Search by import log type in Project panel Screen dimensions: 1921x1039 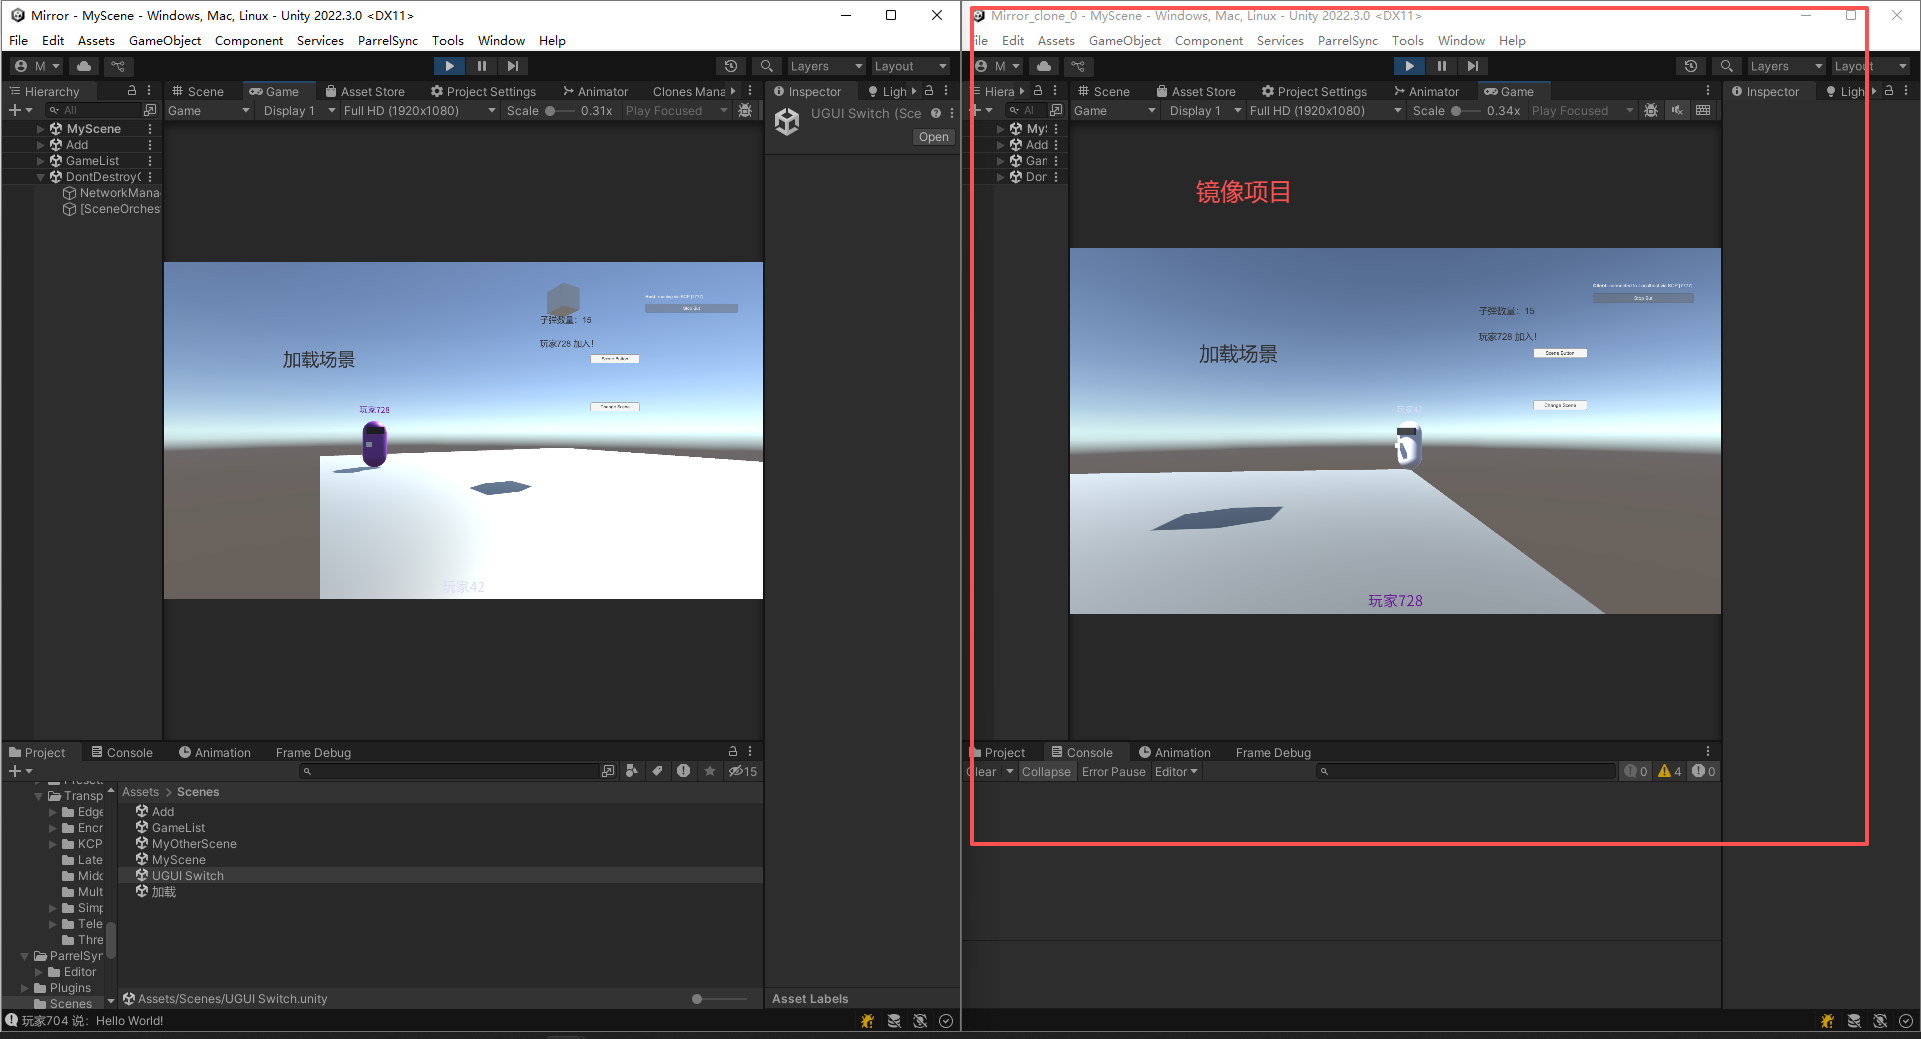(683, 771)
